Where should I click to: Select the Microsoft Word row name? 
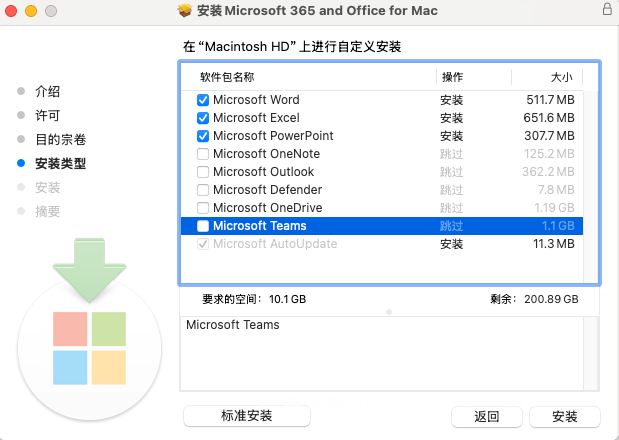256,100
